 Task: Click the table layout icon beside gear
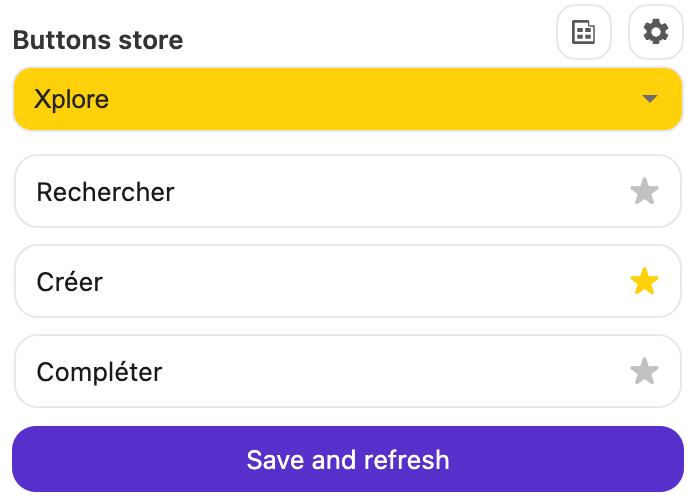coord(583,32)
